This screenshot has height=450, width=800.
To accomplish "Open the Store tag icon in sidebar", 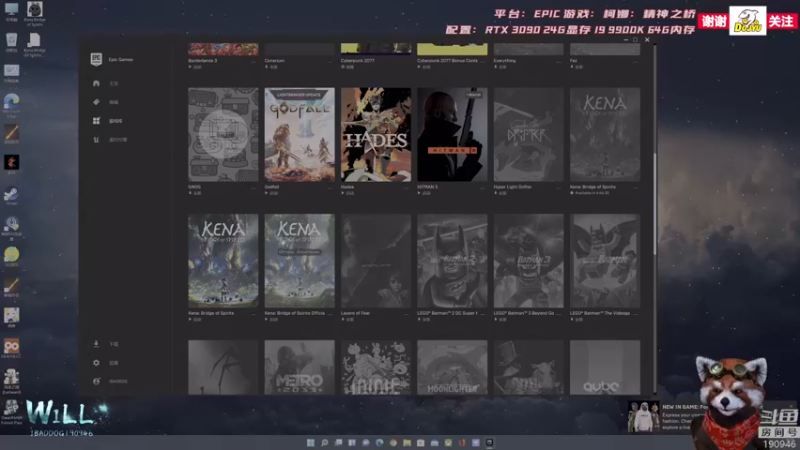I will (x=96, y=102).
